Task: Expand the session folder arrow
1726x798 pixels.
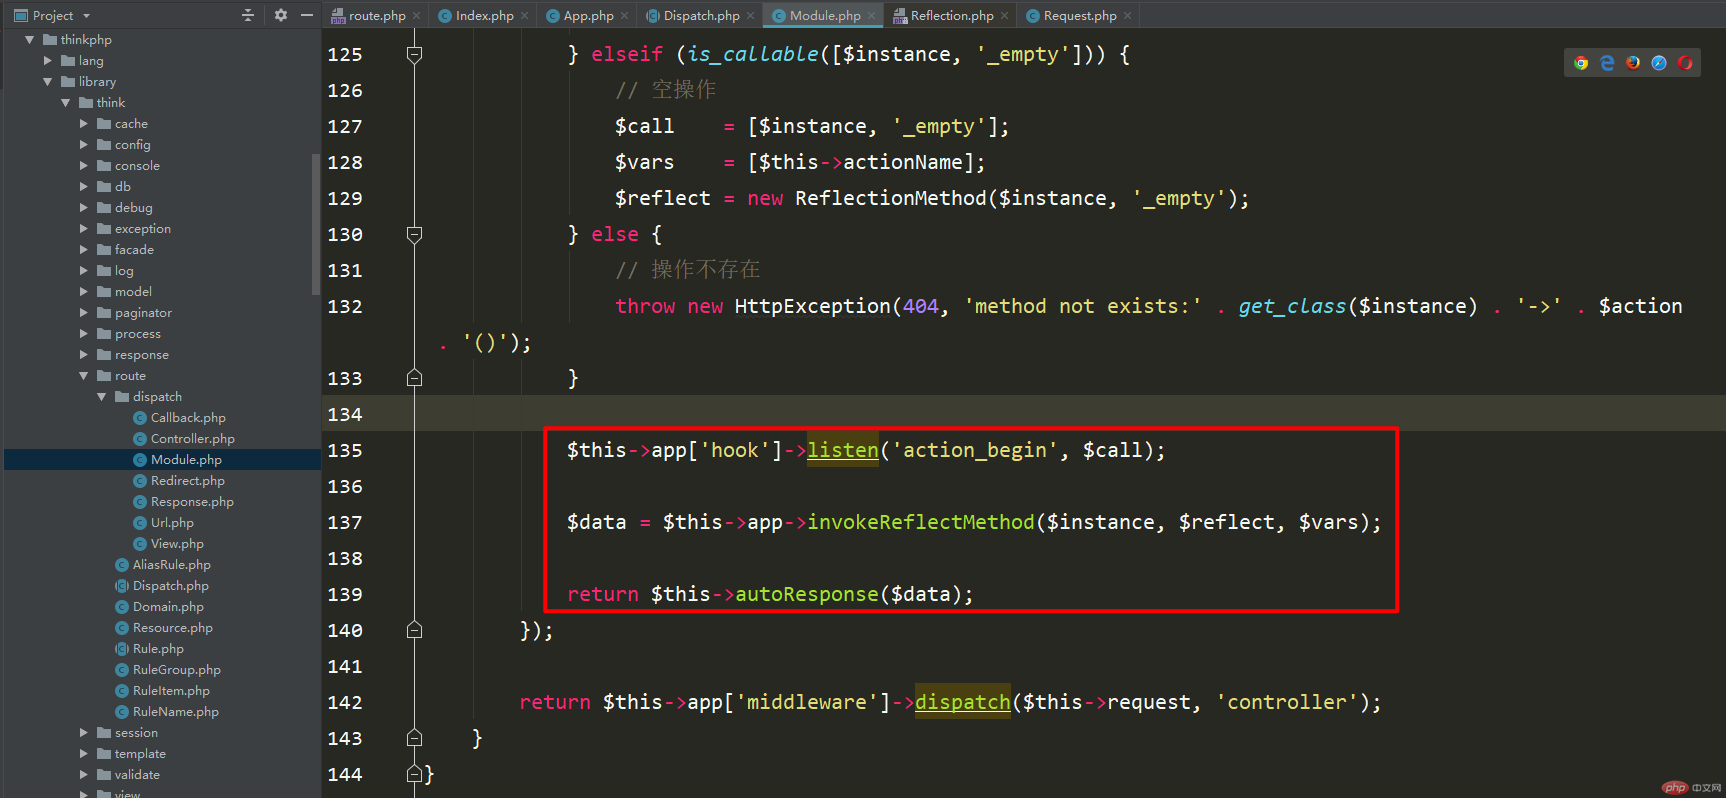Action: pyautogui.click(x=83, y=733)
